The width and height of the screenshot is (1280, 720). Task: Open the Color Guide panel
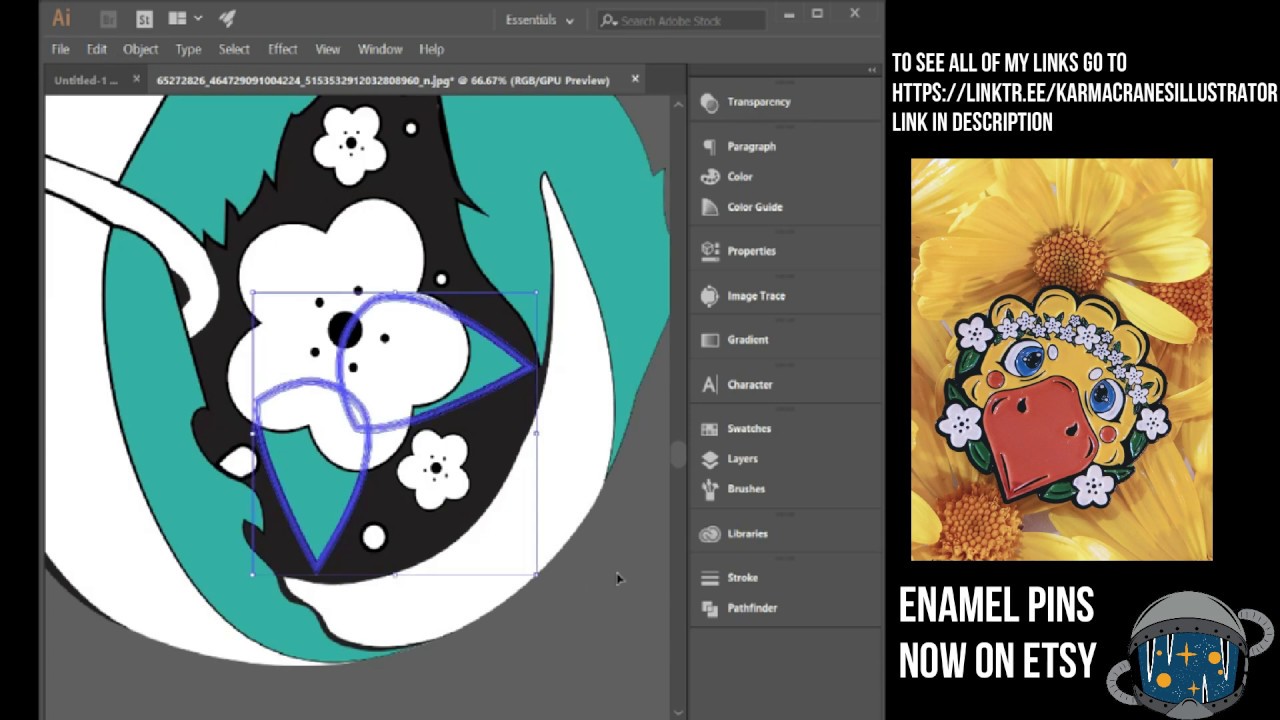[x=753, y=207]
